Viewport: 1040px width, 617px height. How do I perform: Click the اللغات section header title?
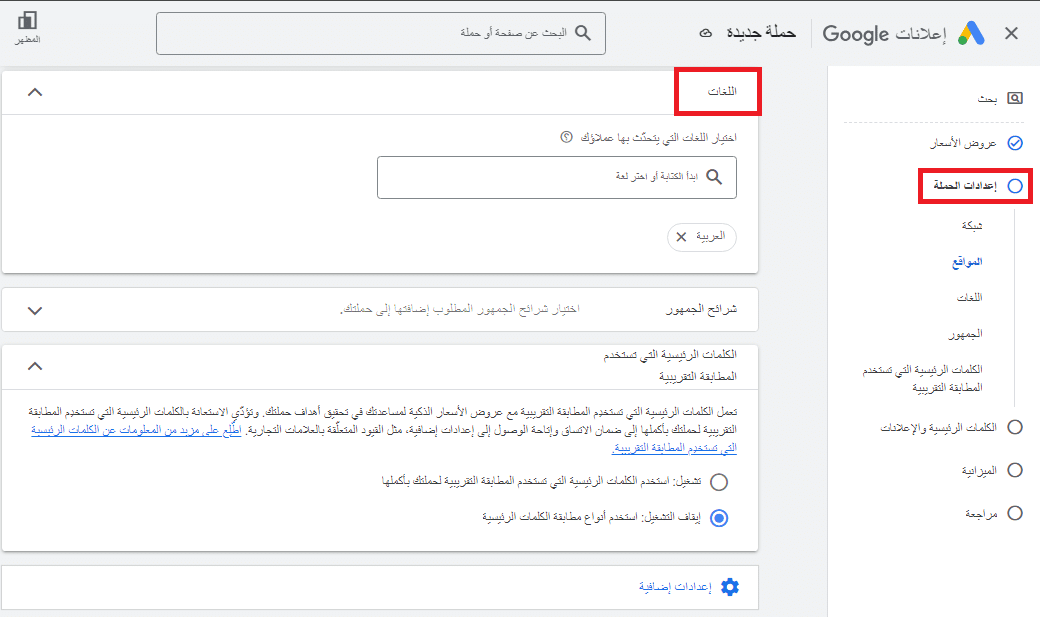(722, 91)
